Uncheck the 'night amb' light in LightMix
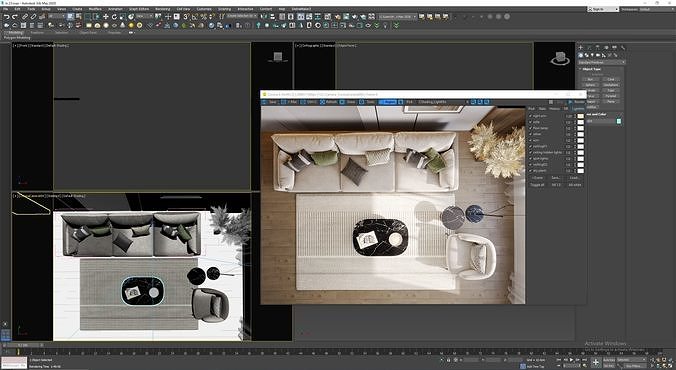Image resolution: width=676 pixels, height=370 pixels. [x=530, y=116]
